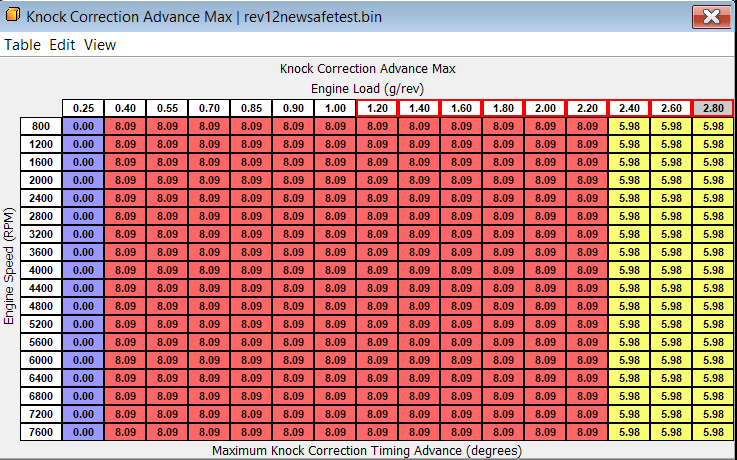737x460 pixels.
Task: Select the 7600 RPM row header
Action: tap(40, 432)
